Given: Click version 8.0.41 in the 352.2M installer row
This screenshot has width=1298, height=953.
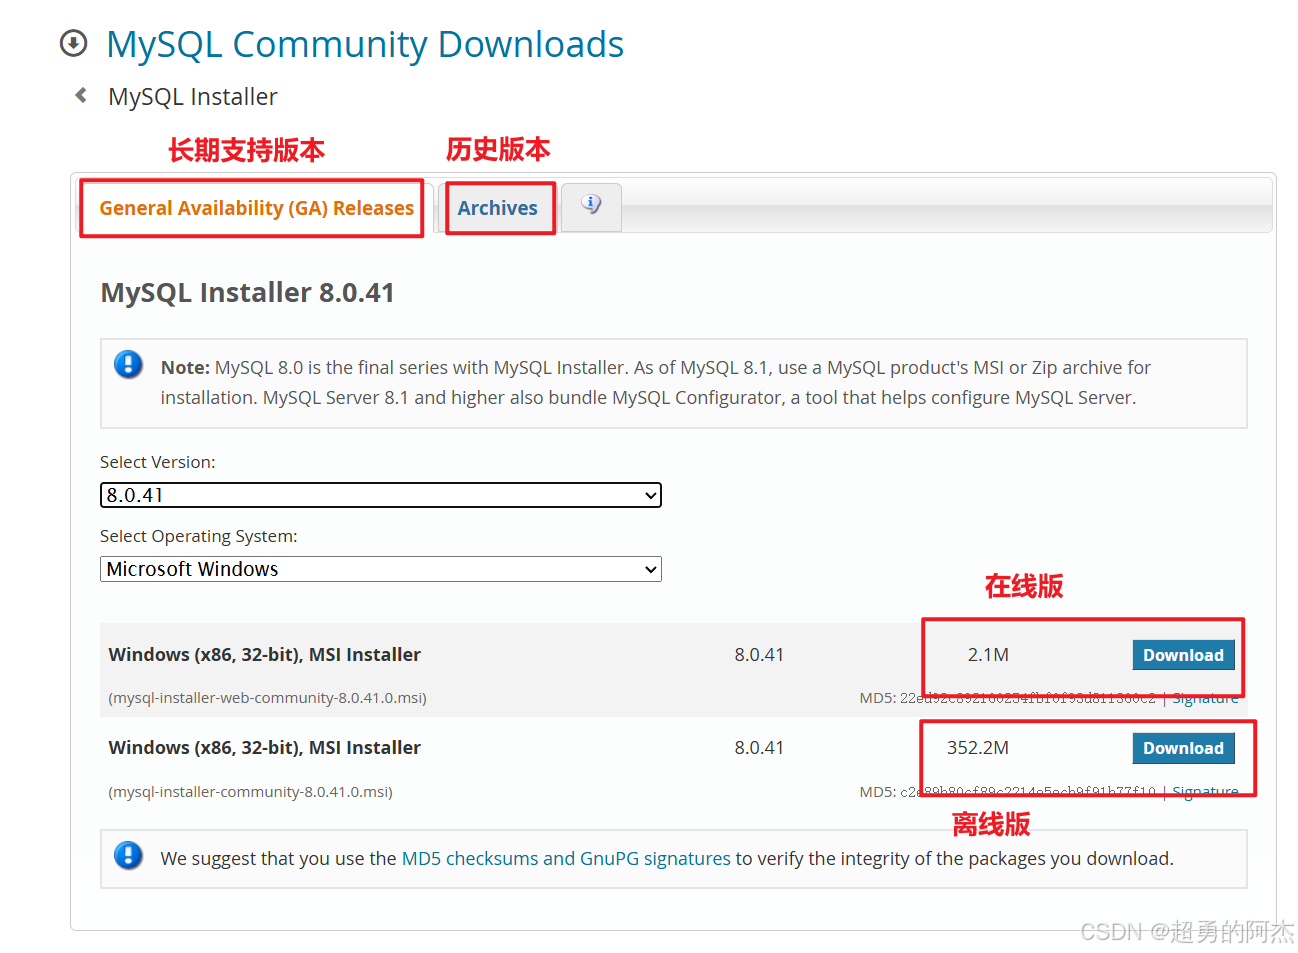Looking at the screenshot, I should 759,748.
